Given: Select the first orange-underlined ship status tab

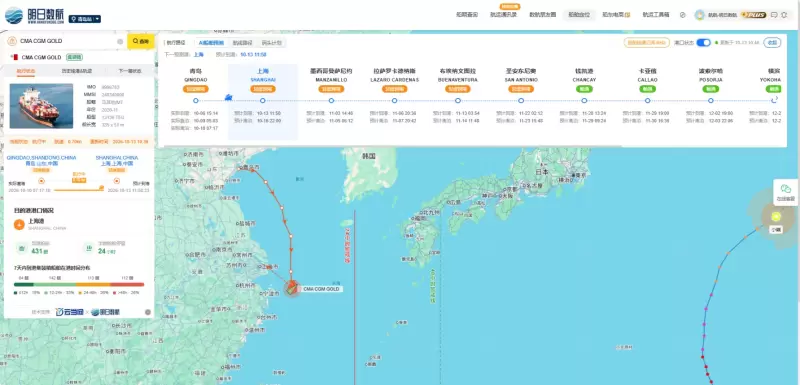Looking at the screenshot, I should point(26,71).
